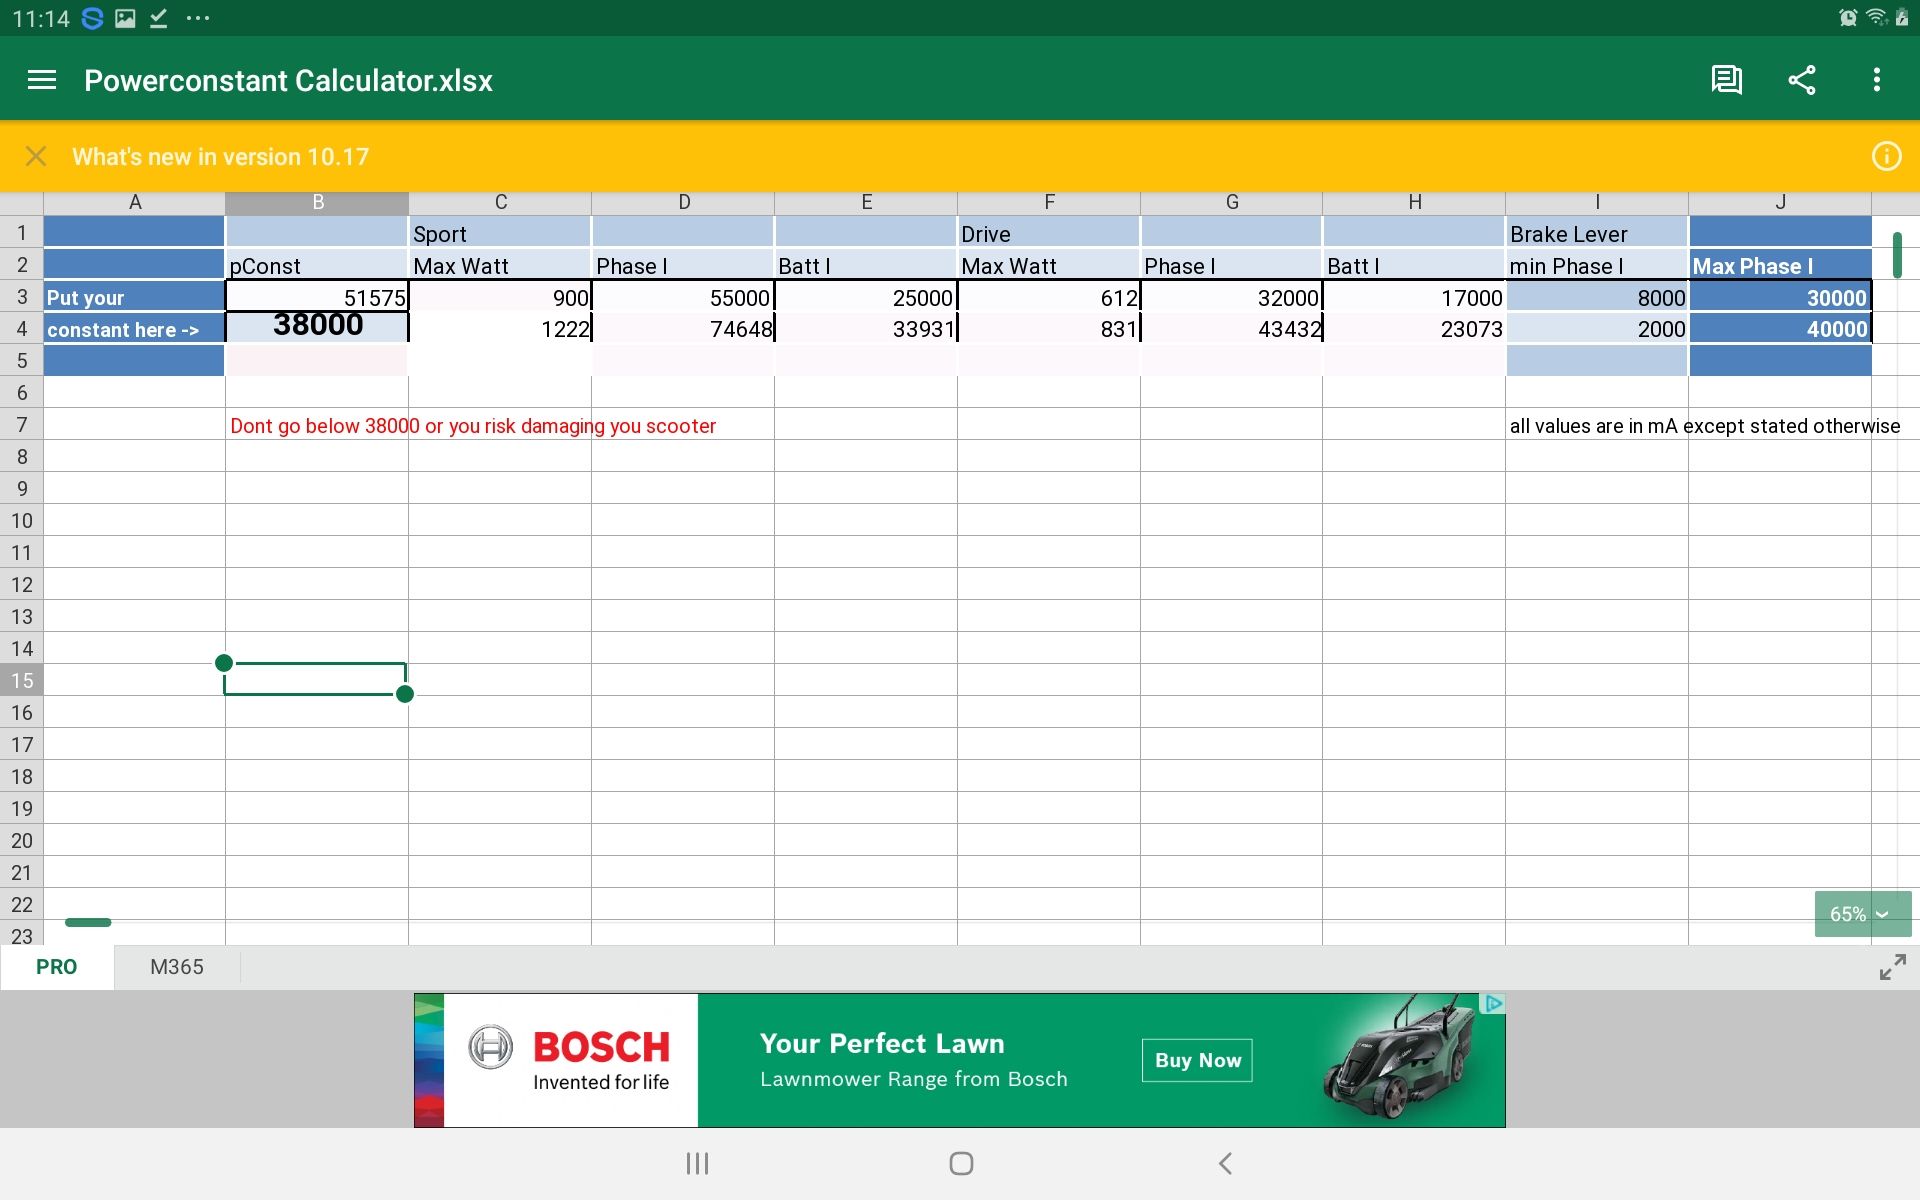
Task: Enter fullscreen with the expand arrows icon
Action: click(1892, 967)
